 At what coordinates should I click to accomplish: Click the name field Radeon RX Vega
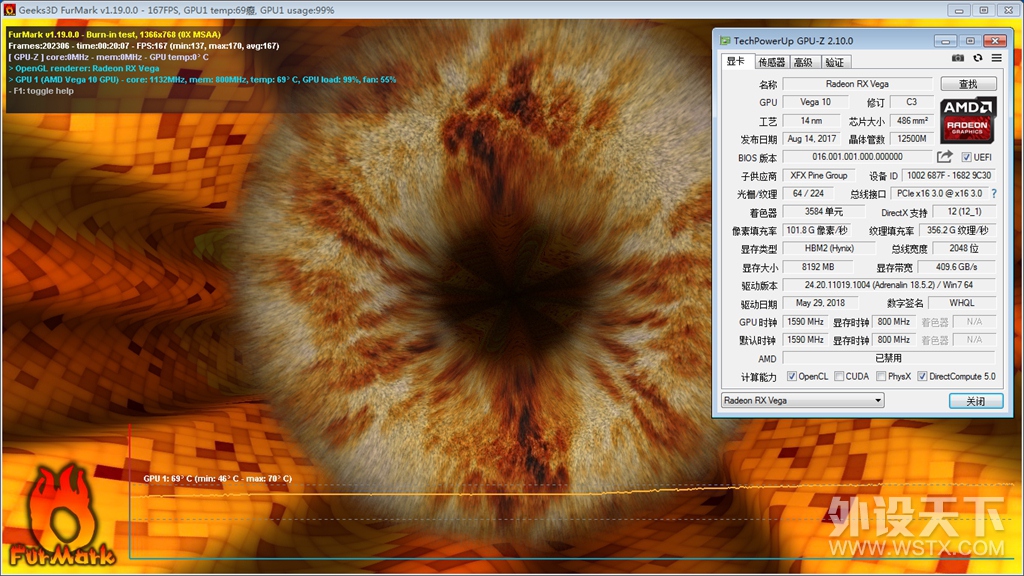(x=857, y=84)
